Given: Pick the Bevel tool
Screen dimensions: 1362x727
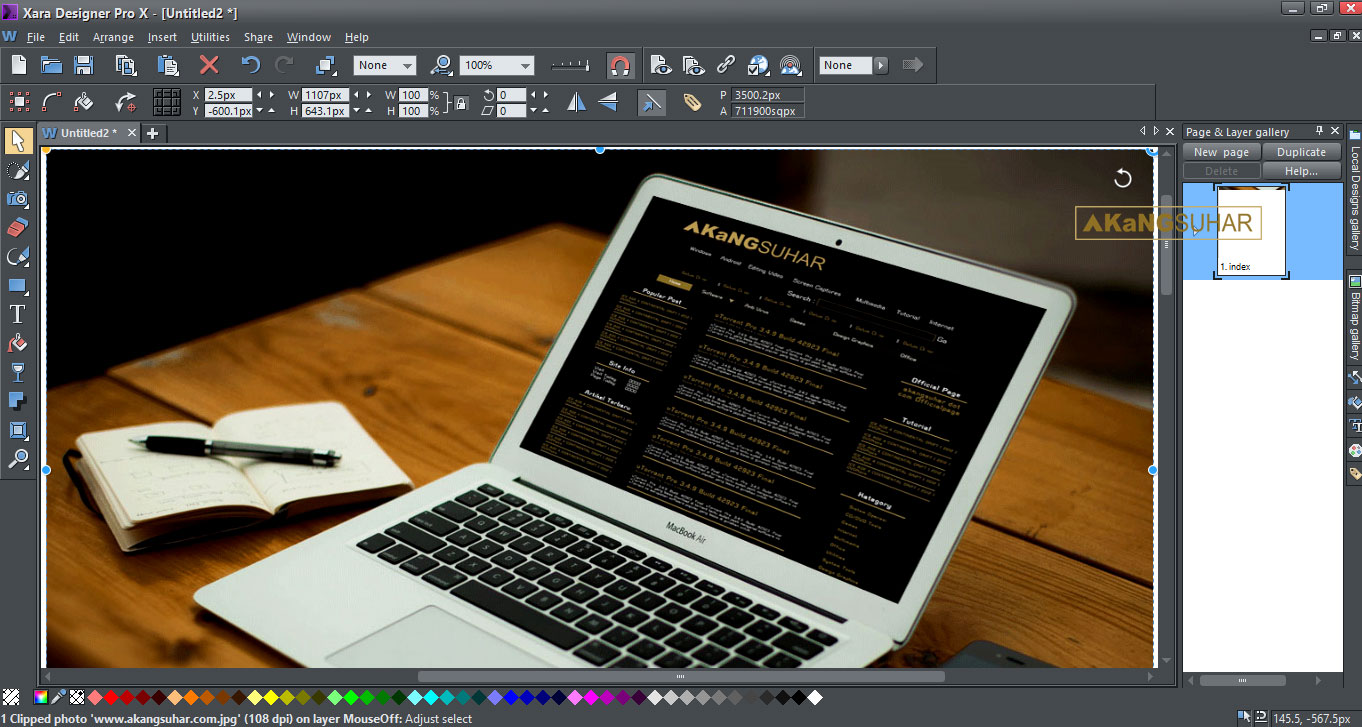Looking at the screenshot, I should pos(18,430).
